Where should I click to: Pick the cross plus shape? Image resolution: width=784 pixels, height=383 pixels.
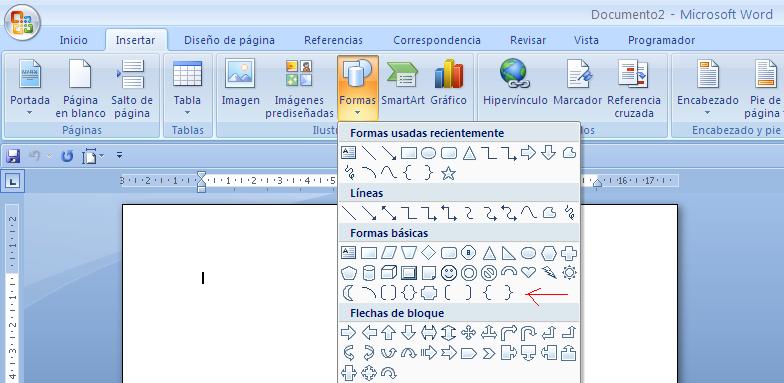click(x=569, y=253)
